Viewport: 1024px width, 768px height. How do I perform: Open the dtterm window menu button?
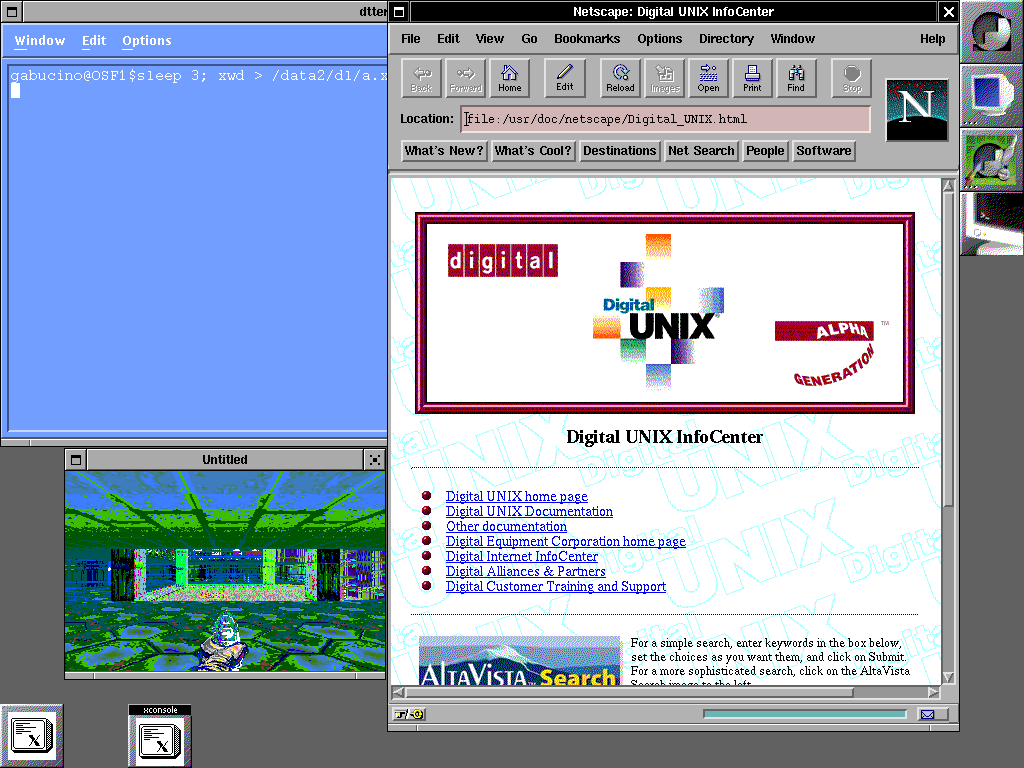[12, 12]
